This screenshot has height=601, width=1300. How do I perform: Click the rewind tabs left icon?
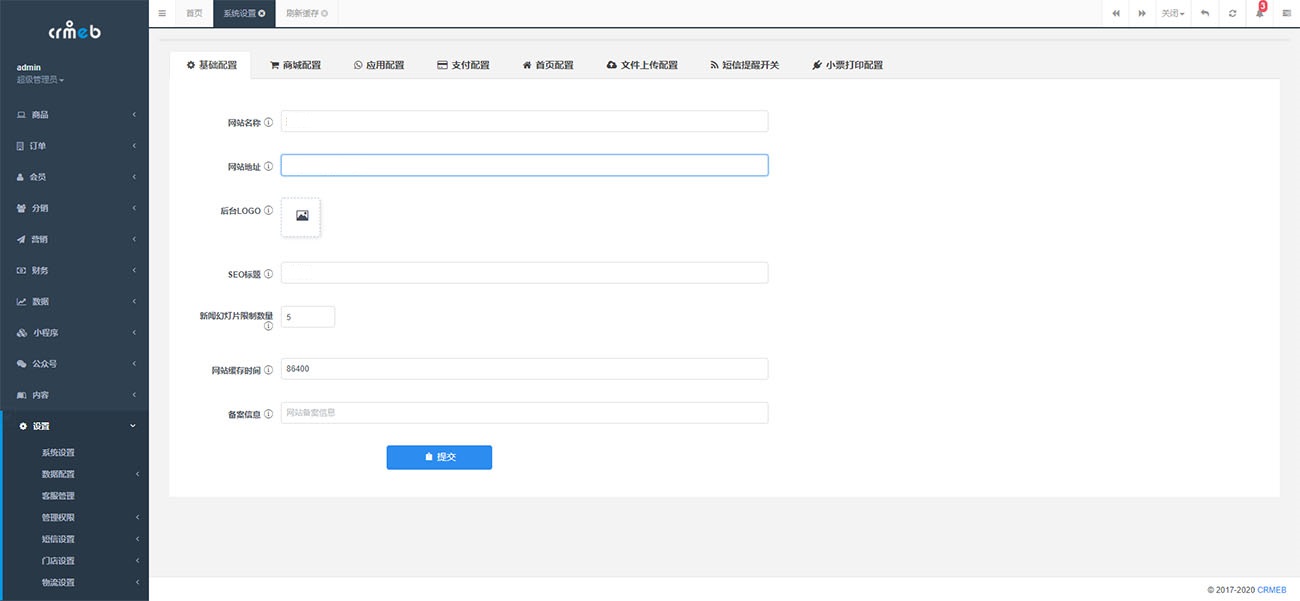(x=1116, y=13)
